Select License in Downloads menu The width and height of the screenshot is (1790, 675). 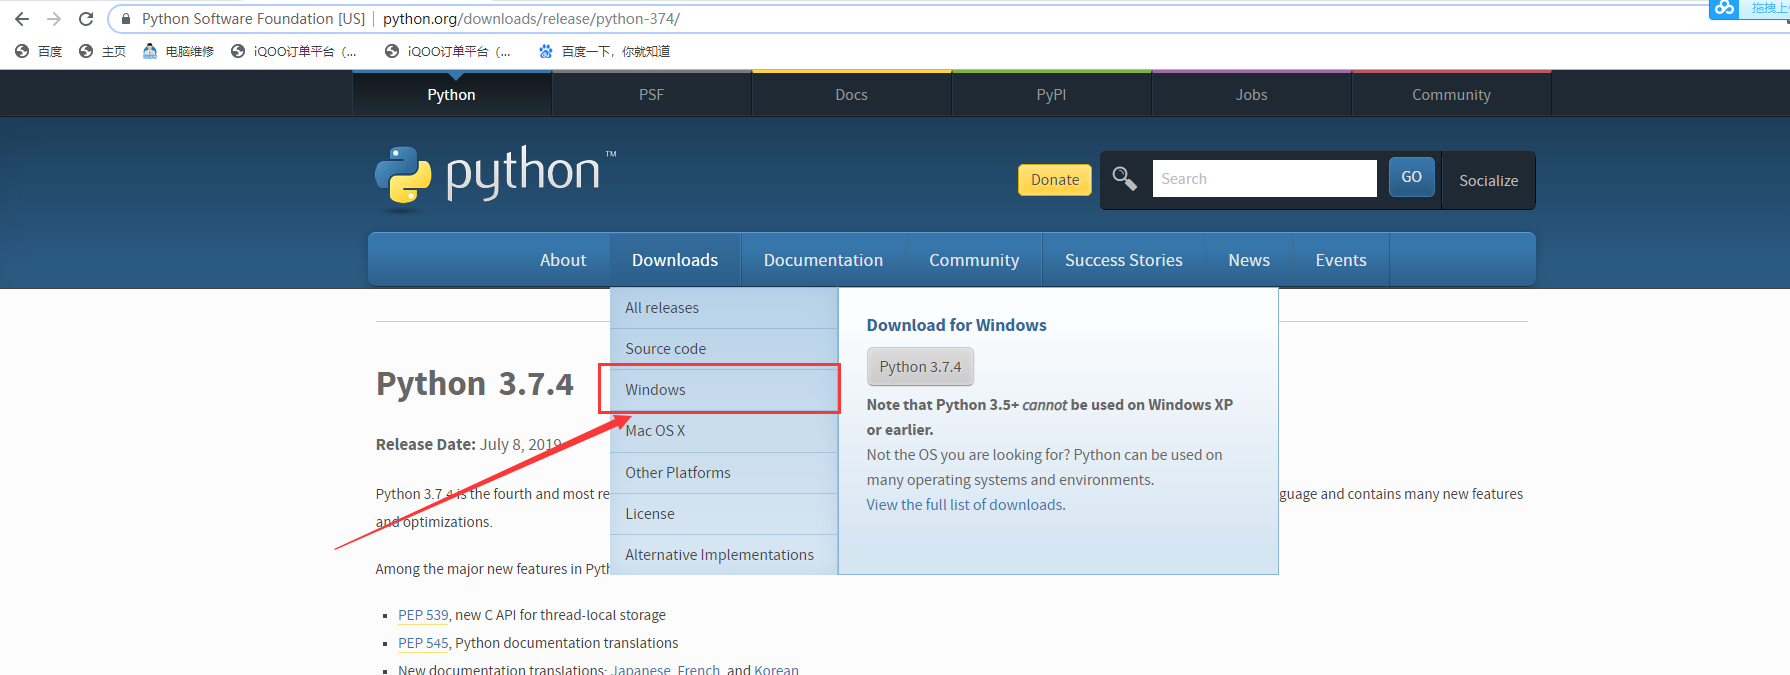coord(724,514)
